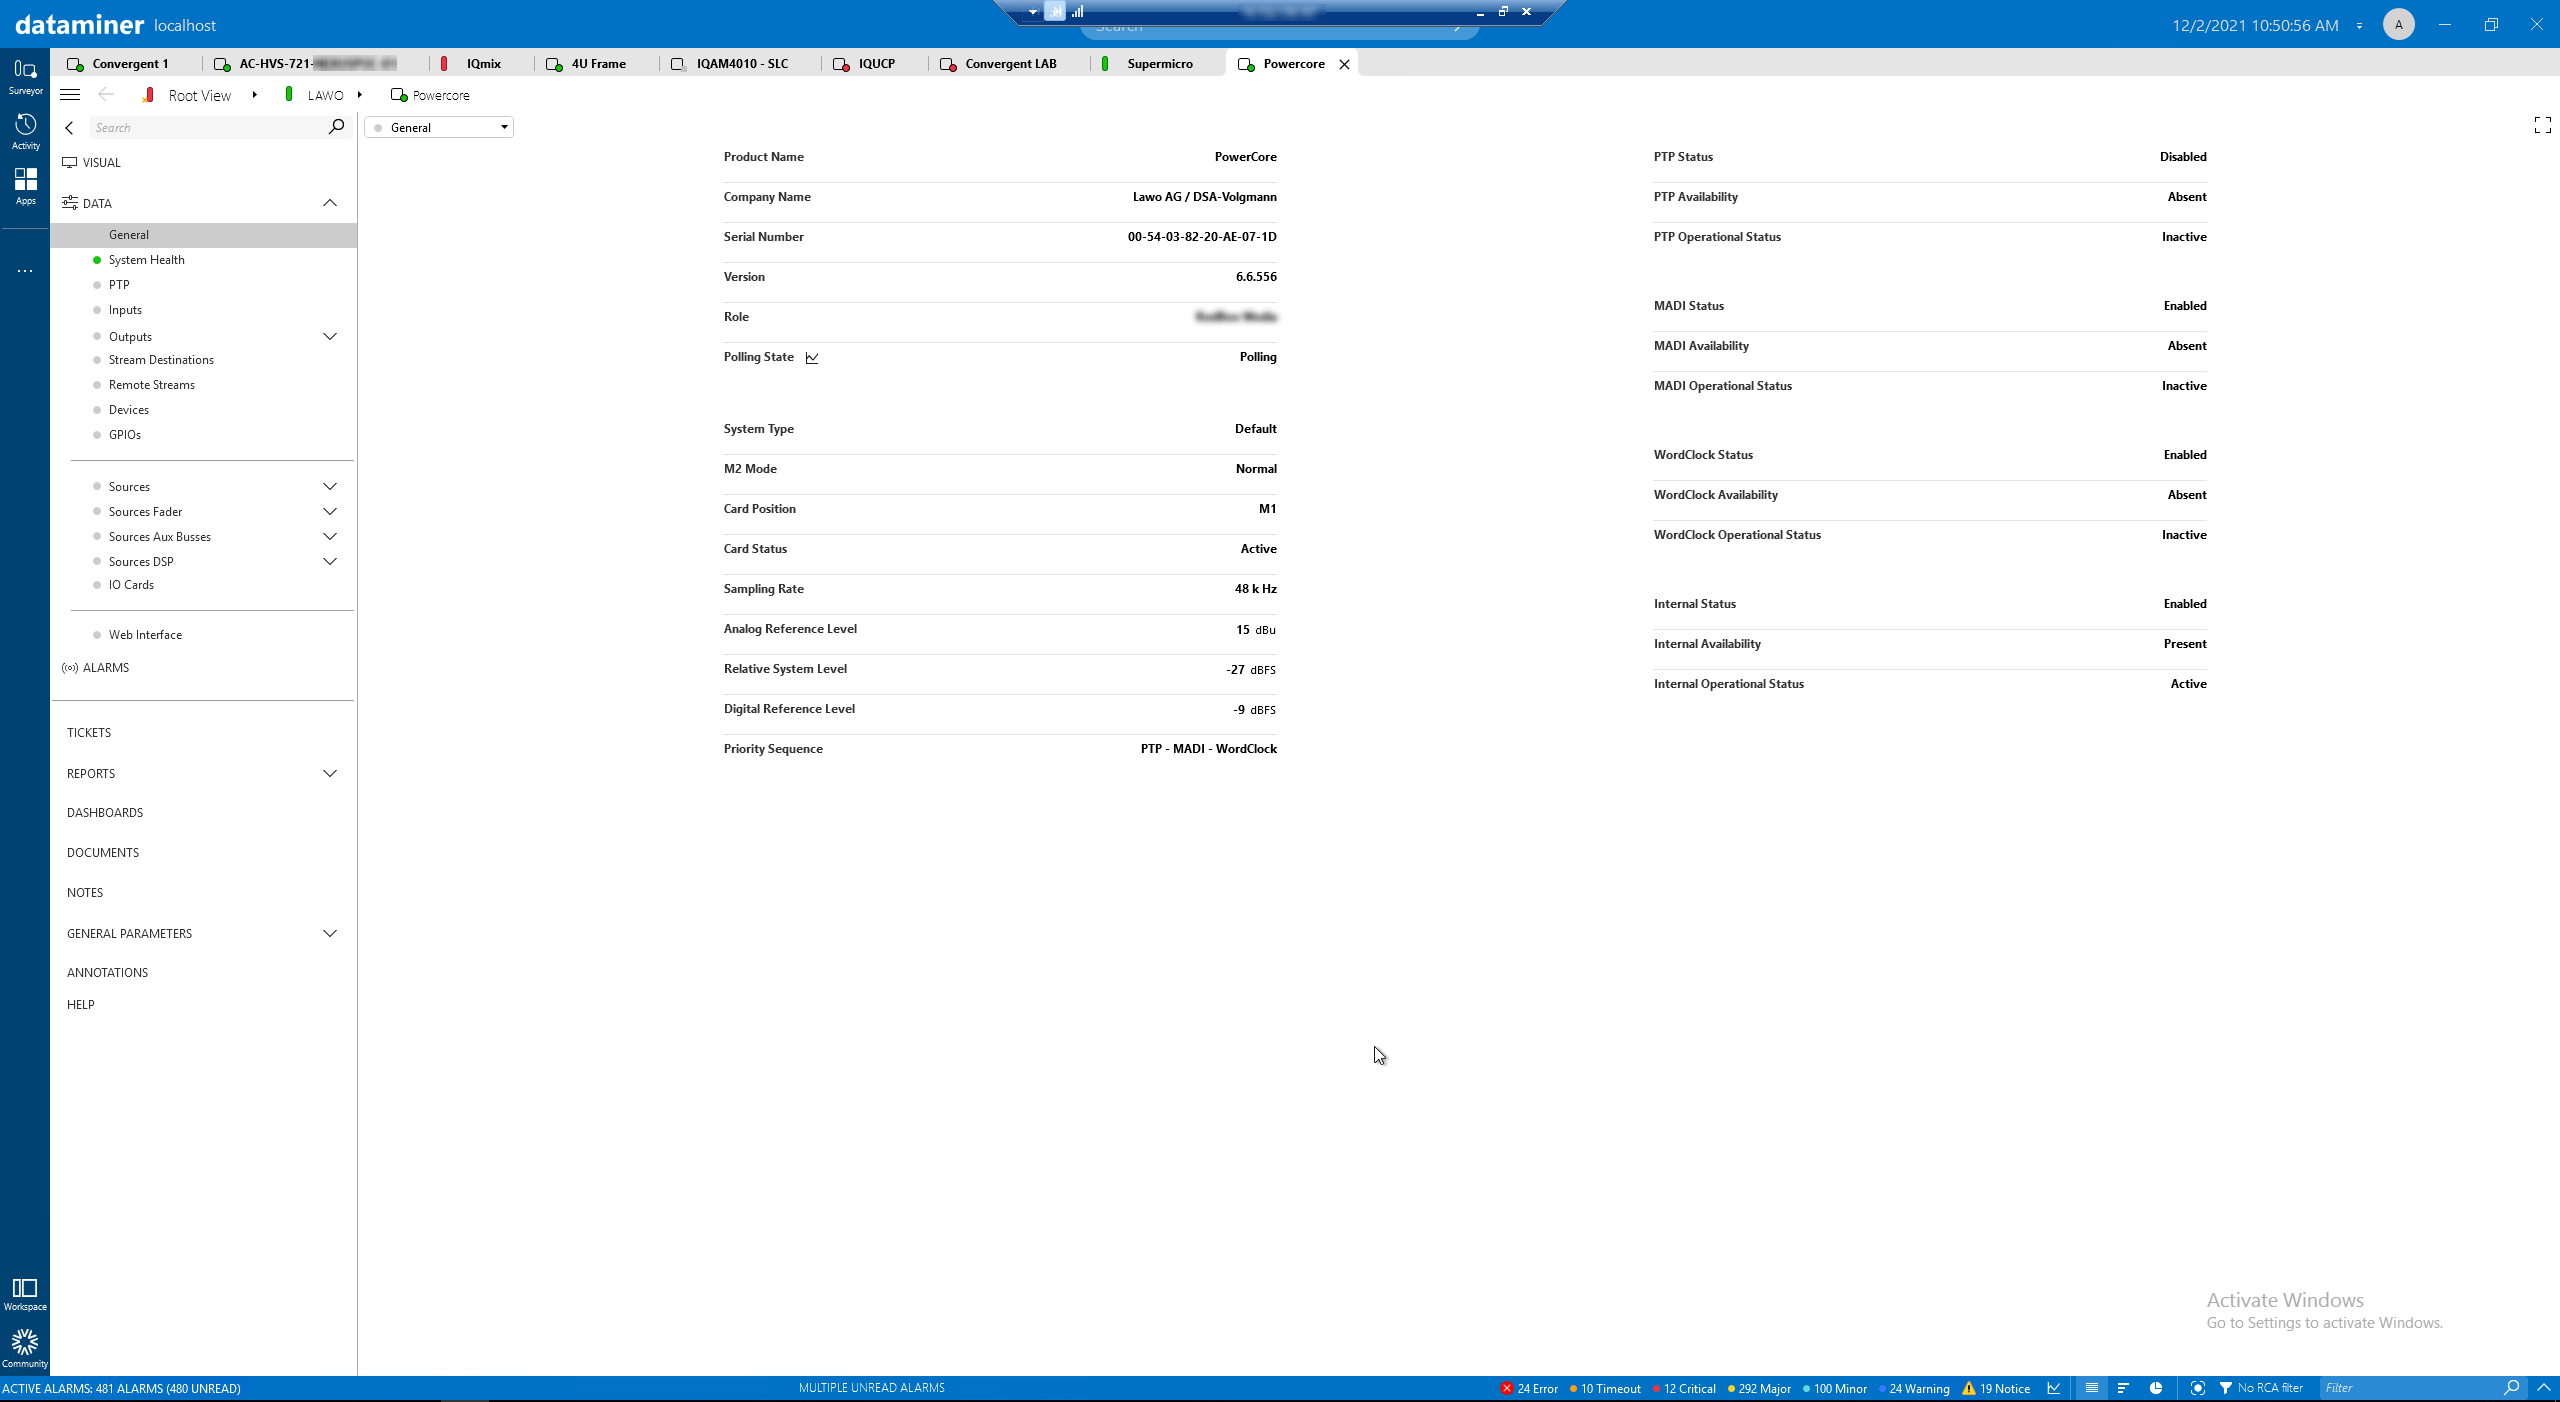Expand the Outputs tree item

point(329,337)
